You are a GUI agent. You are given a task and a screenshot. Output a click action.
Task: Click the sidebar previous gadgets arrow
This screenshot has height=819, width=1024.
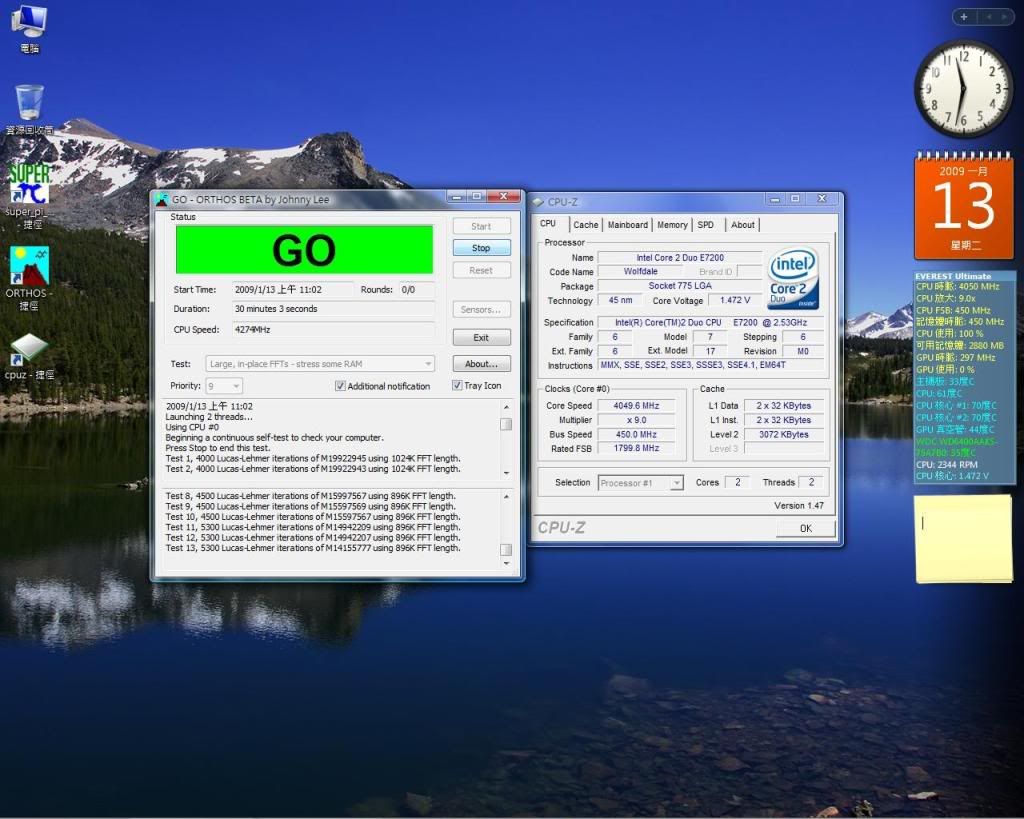click(x=990, y=17)
